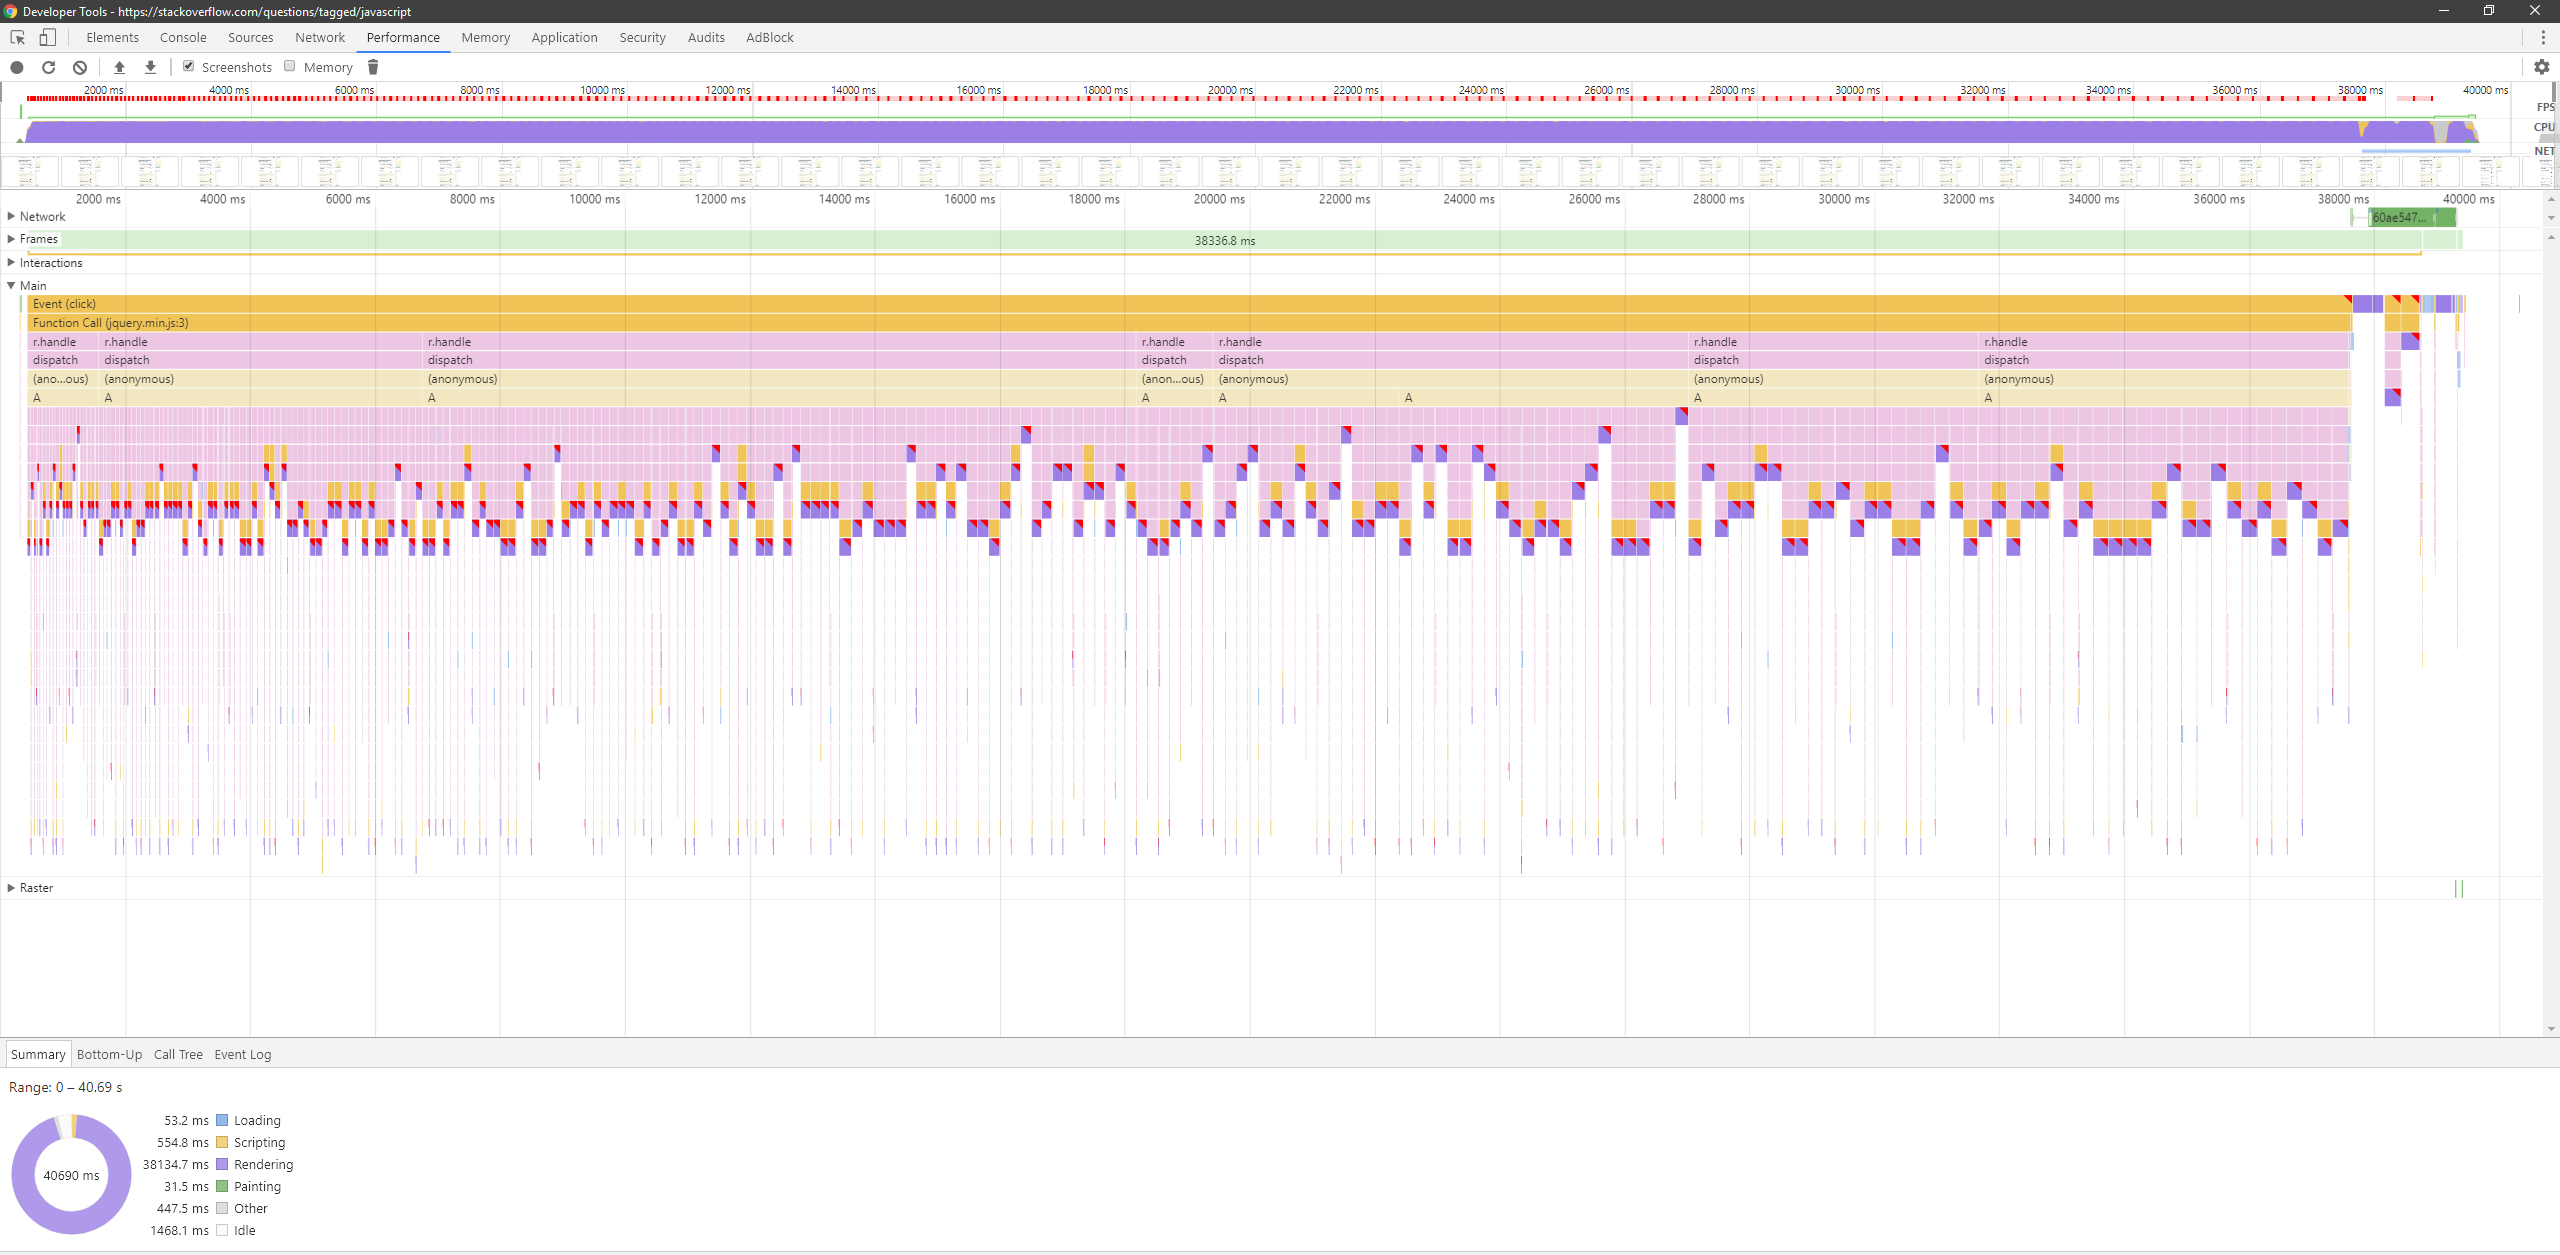The height and width of the screenshot is (1255, 2560).
Task: Open the Console tab
Action: [183, 37]
